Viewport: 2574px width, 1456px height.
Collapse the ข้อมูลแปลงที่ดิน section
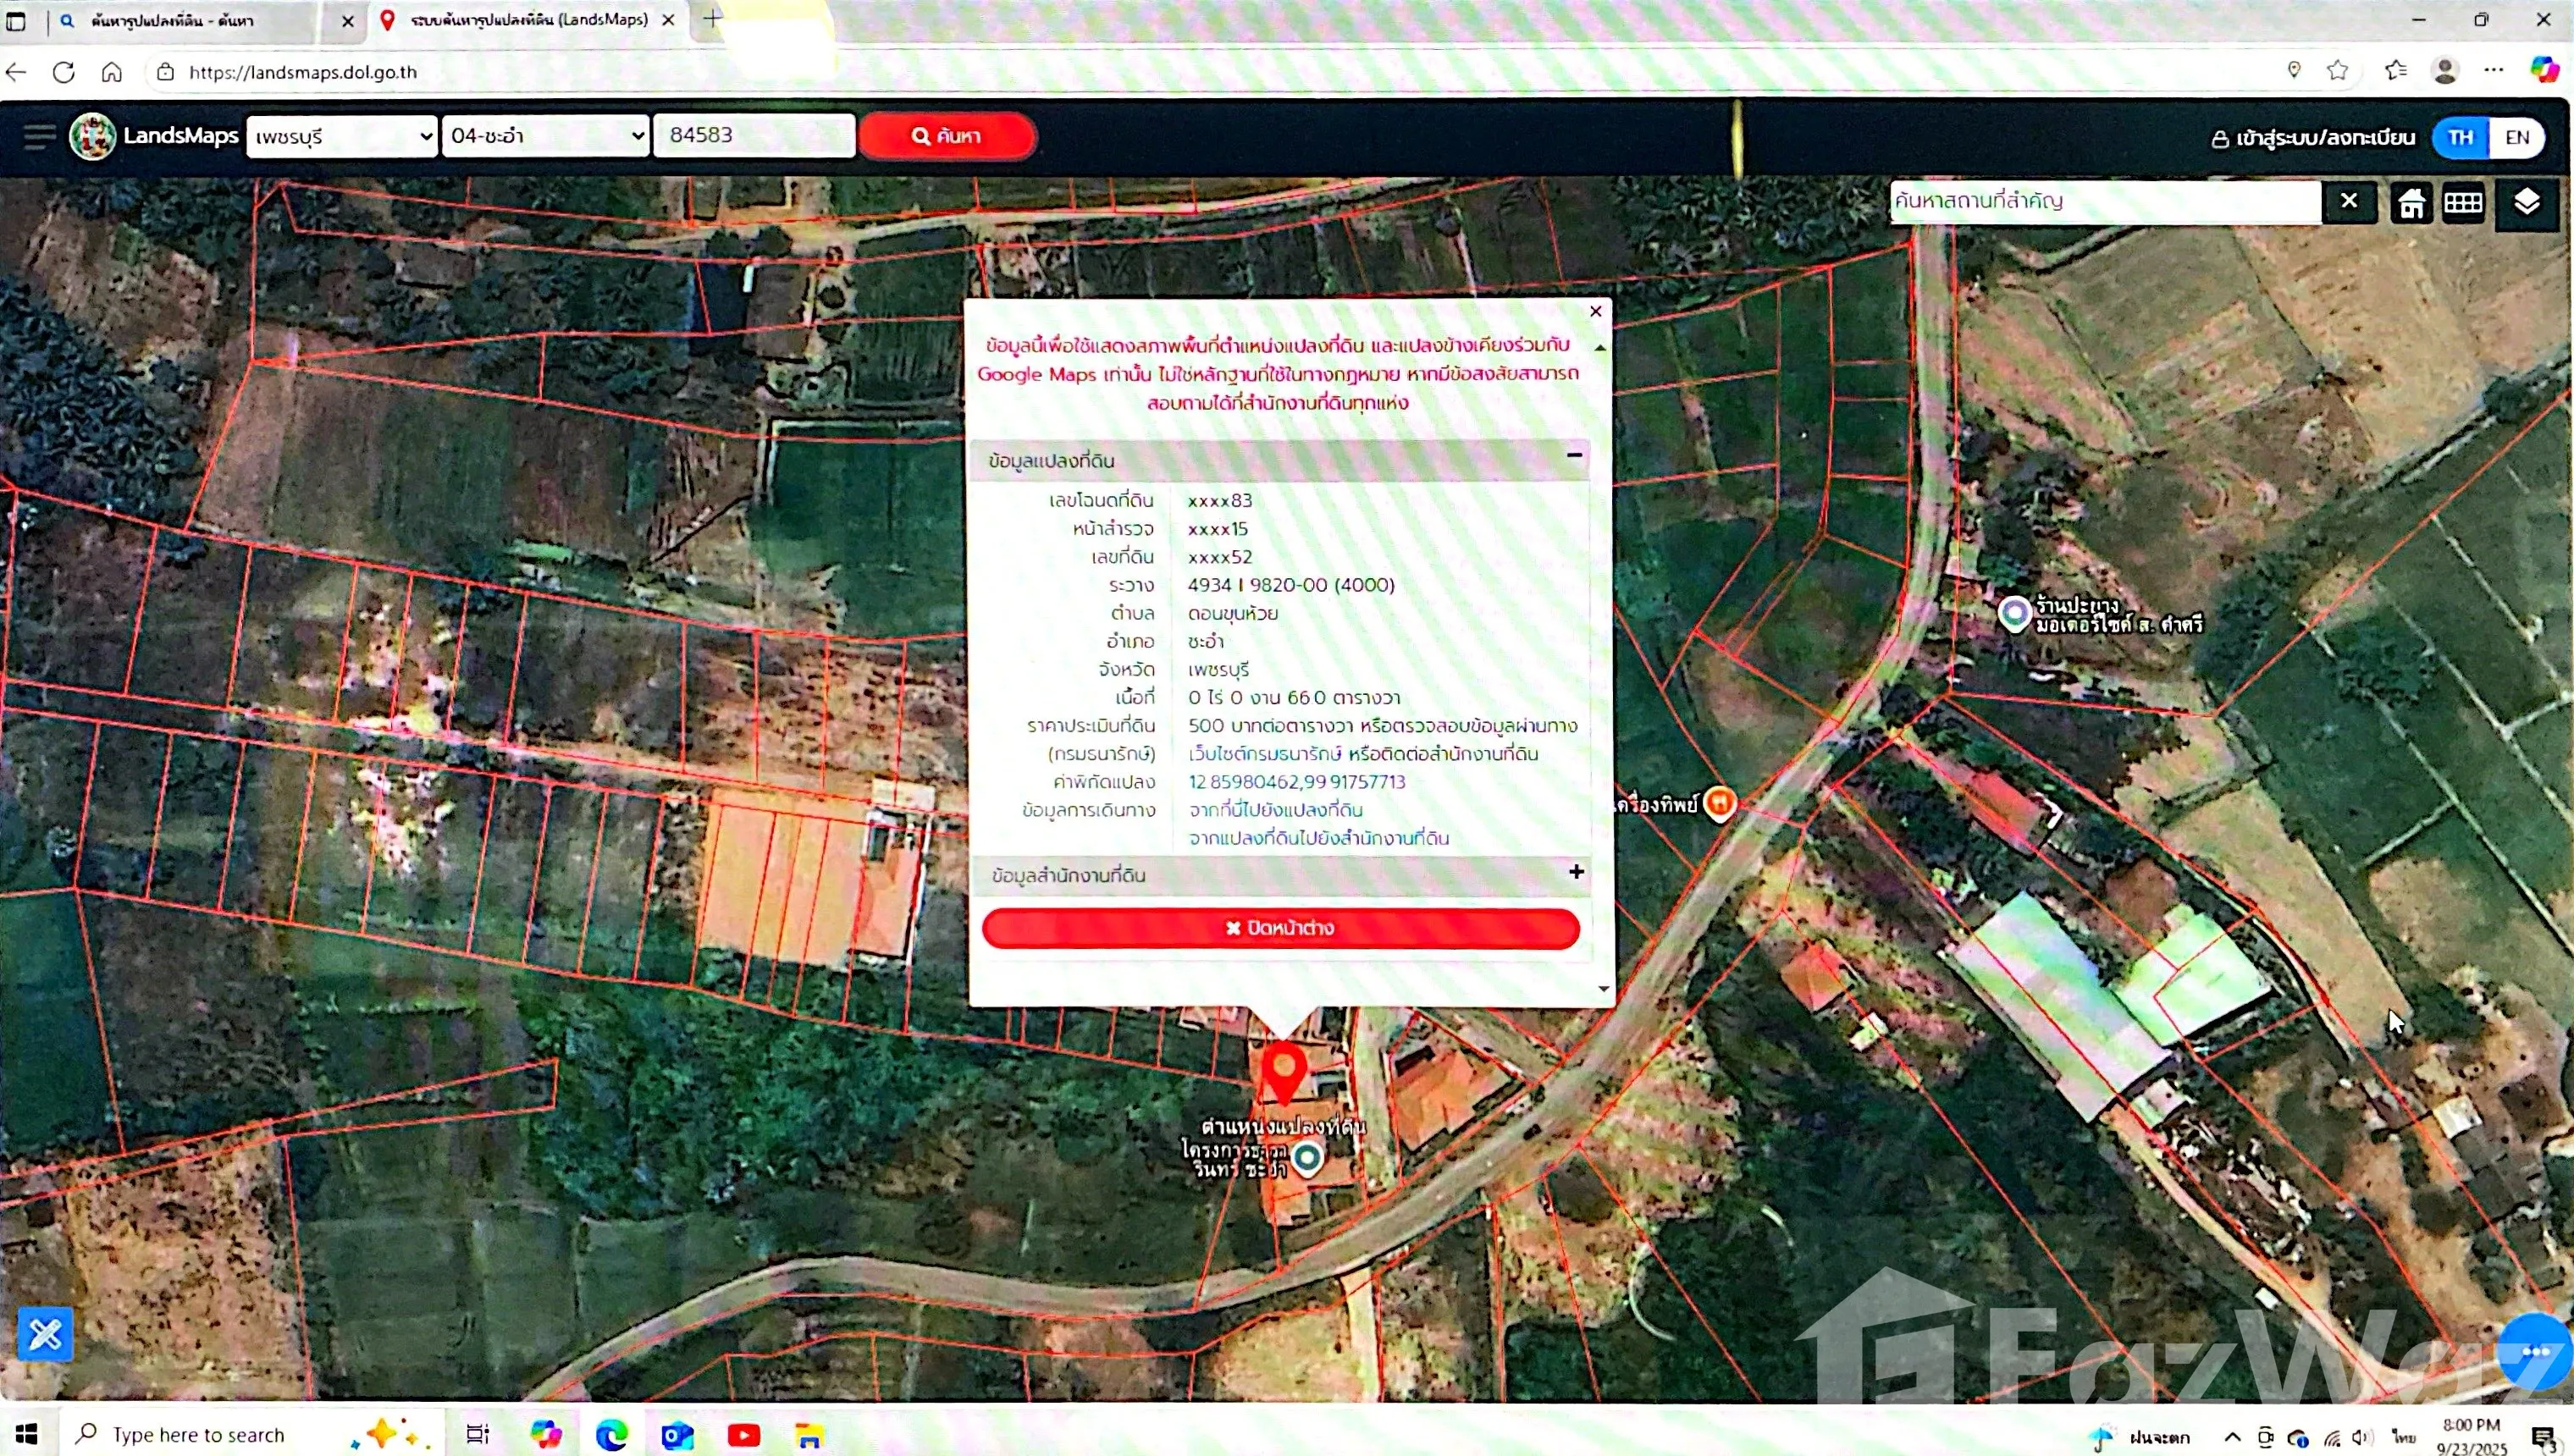coord(1574,456)
